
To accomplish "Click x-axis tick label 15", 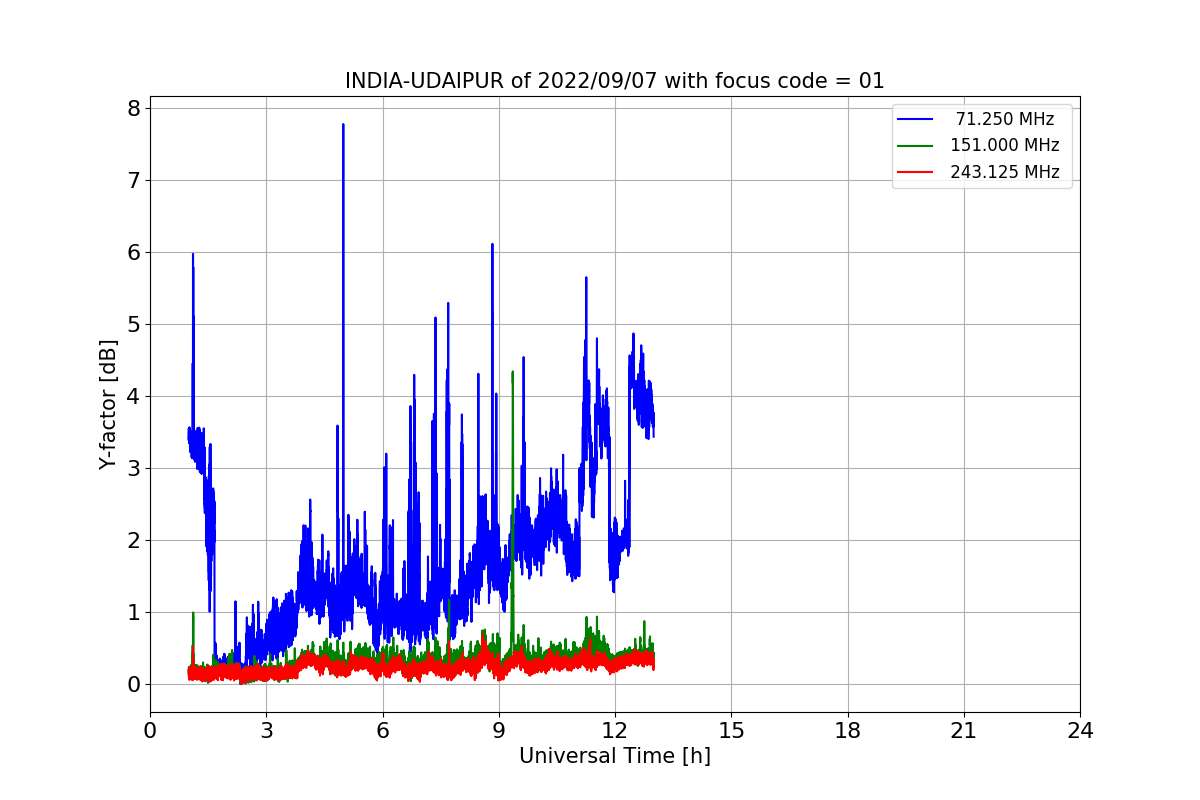I will pos(731,731).
